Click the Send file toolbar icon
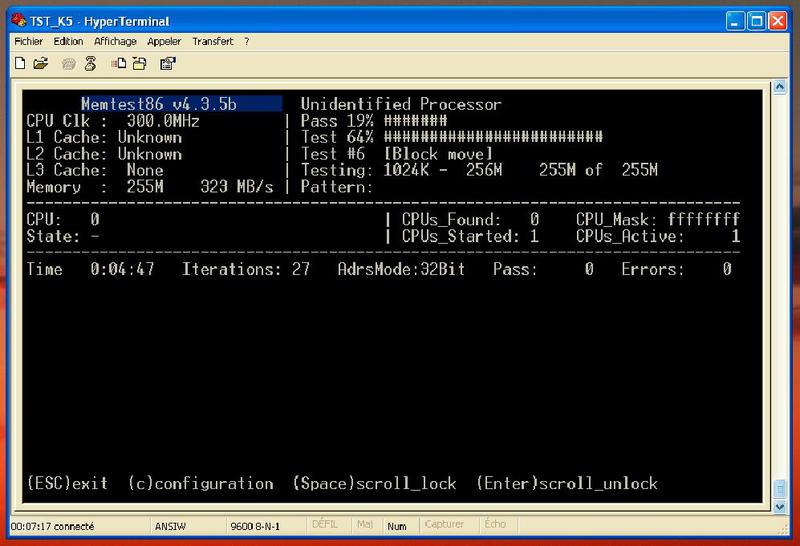Viewport: 800px width, 546px height. tap(119, 63)
